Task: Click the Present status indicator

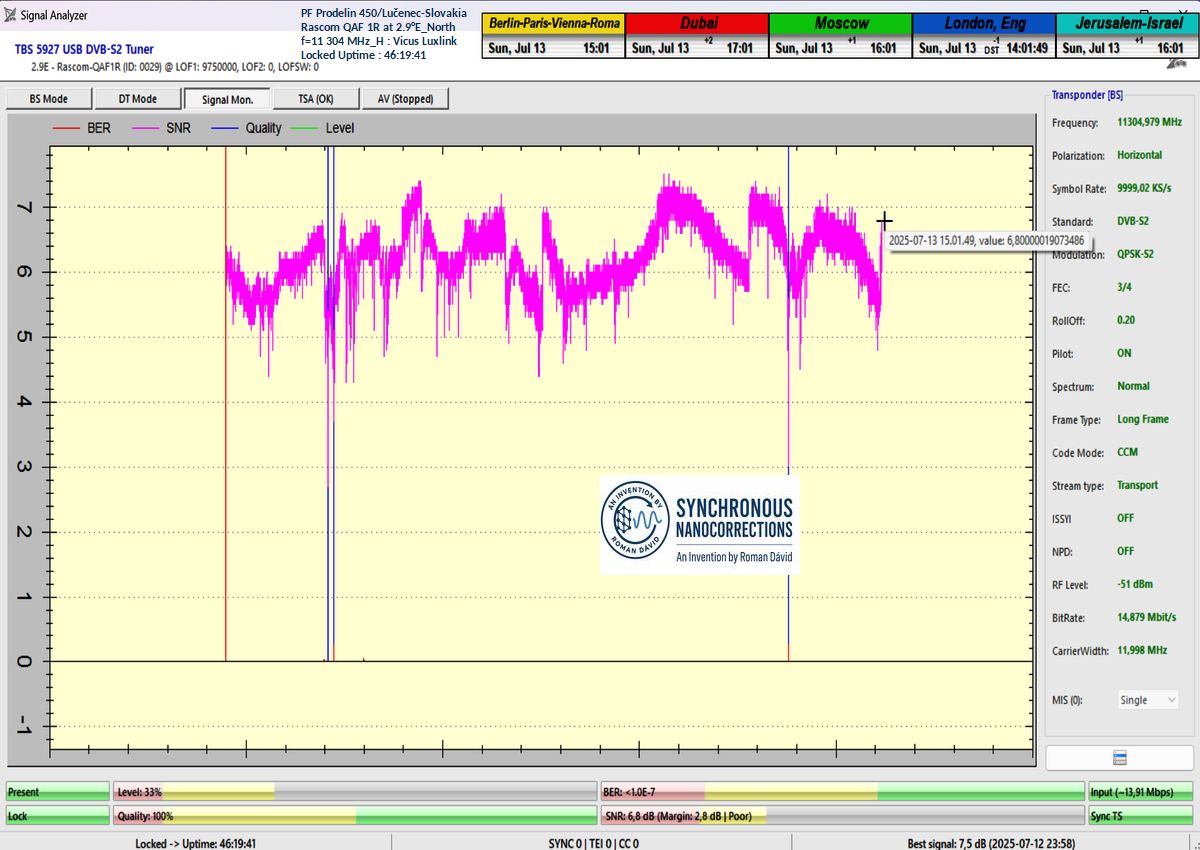Action: click(x=57, y=792)
